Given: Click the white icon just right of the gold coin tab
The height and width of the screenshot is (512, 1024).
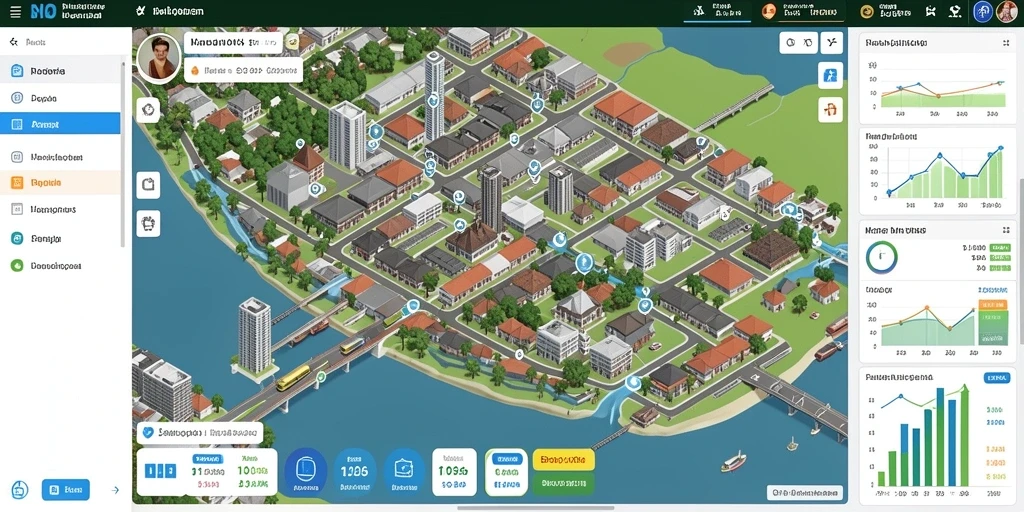Looking at the screenshot, I should [x=931, y=11].
